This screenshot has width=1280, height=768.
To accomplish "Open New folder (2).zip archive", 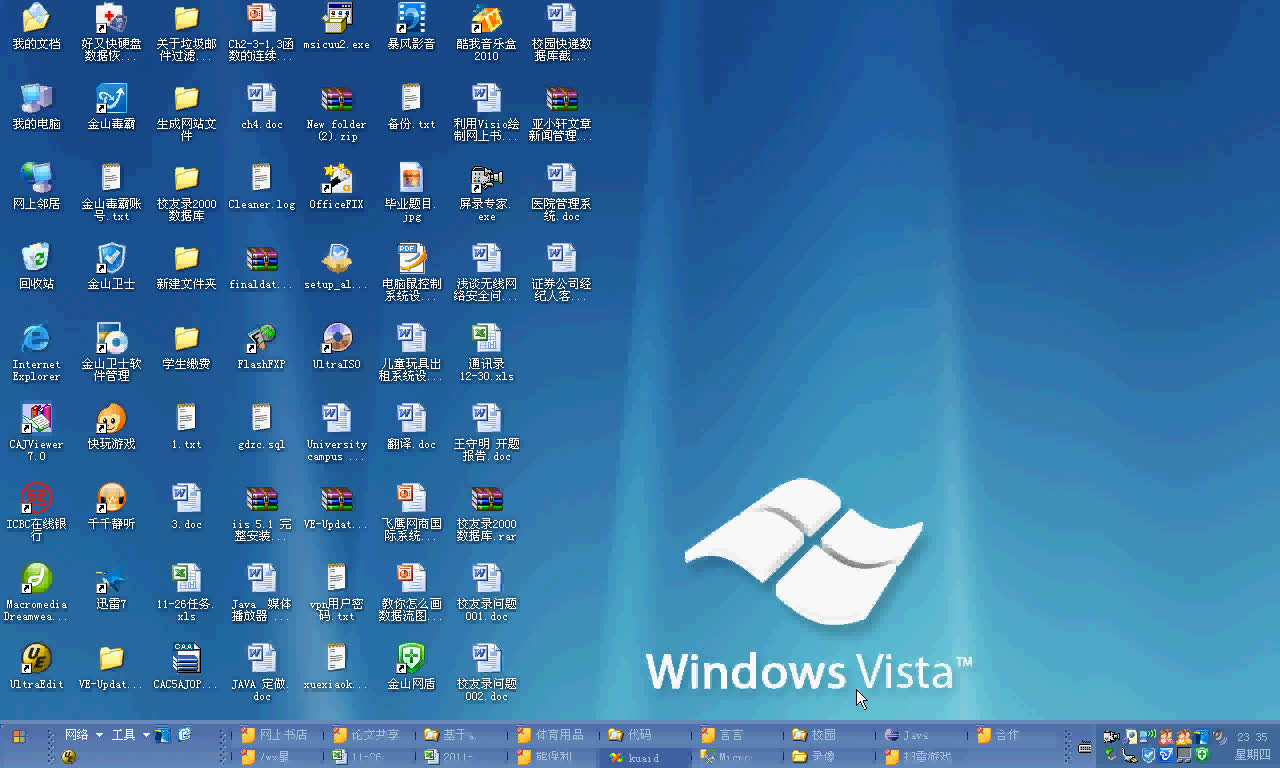I will [337, 113].
